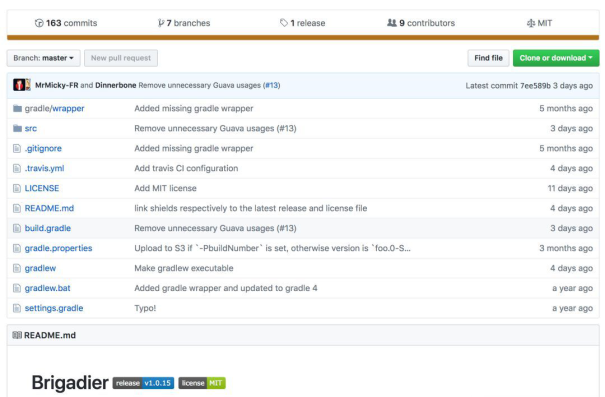
Task: Open the gradle.properties file
Action: click(58, 248)
